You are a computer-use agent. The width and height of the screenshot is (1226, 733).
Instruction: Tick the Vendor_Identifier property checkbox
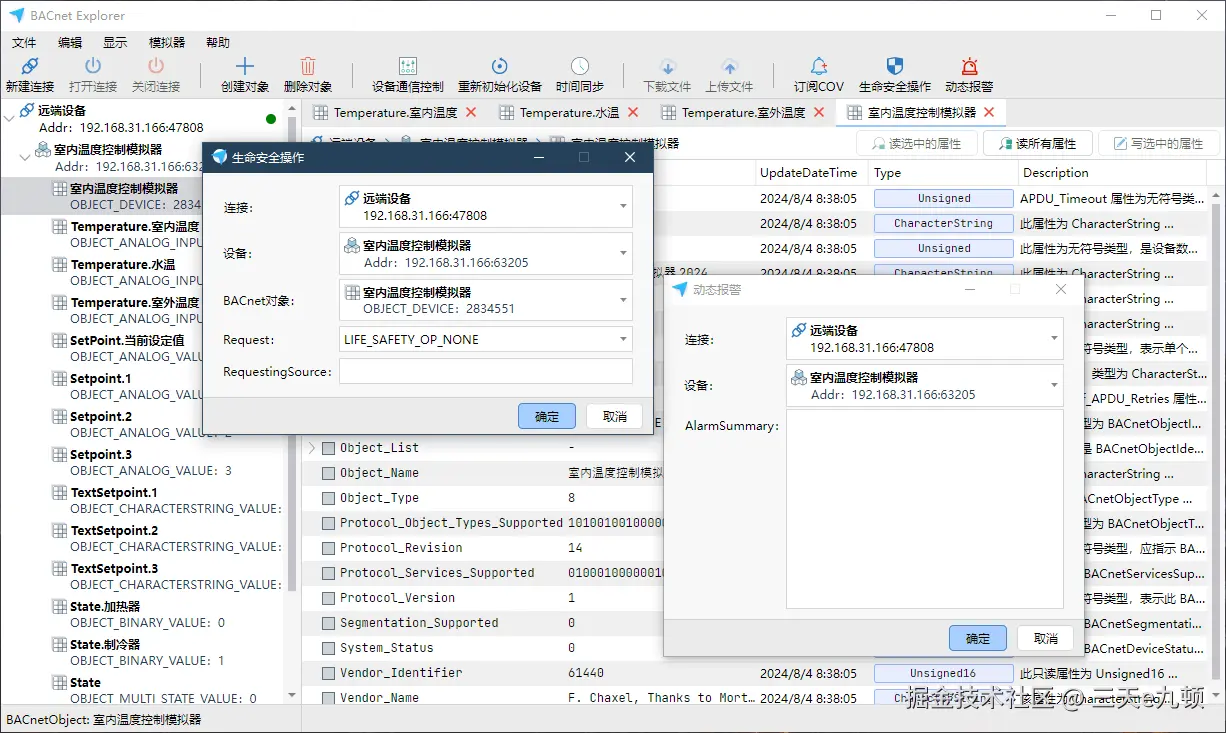(328, 673)
